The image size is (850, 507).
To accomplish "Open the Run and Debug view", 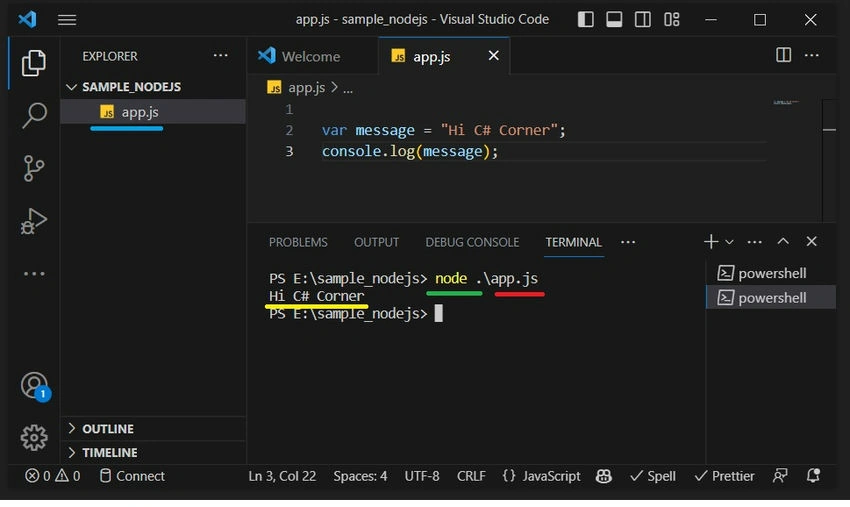I will (34, 221).
